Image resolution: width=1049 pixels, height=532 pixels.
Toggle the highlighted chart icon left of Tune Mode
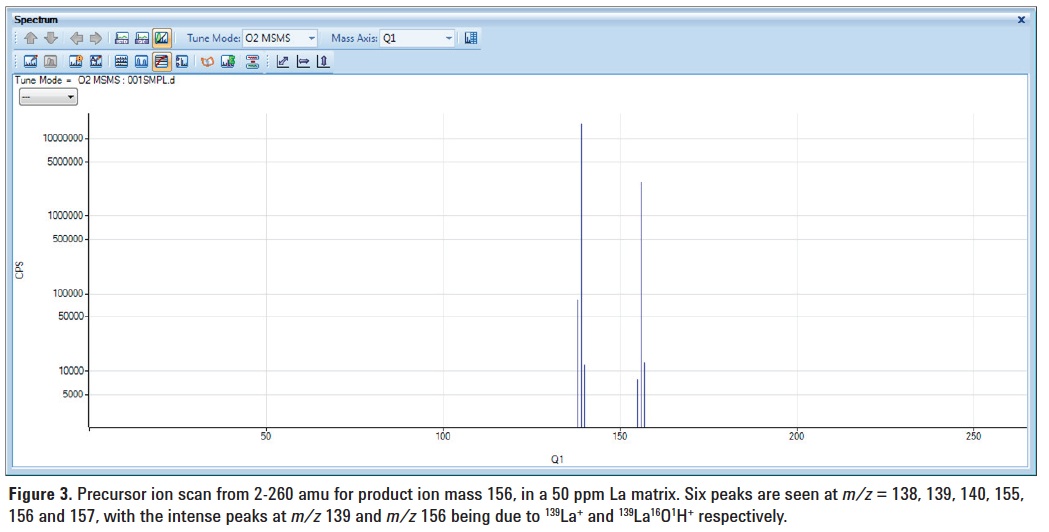coord(161,39)
